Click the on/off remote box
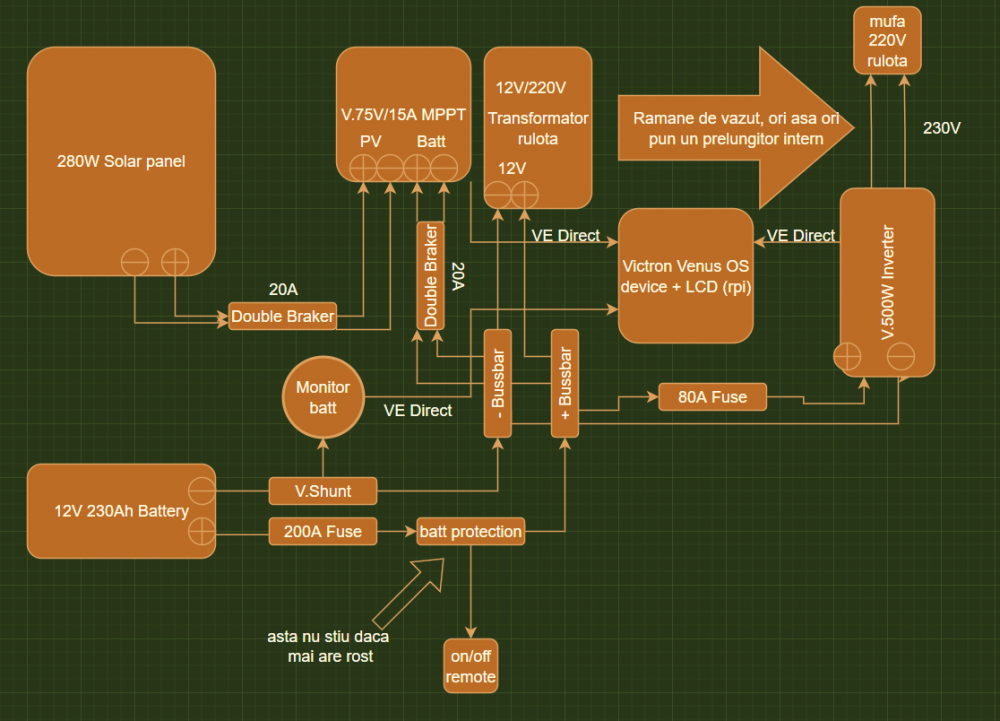Image resolution: width=1000 pixels, height=721 pixels. (470, 666)
